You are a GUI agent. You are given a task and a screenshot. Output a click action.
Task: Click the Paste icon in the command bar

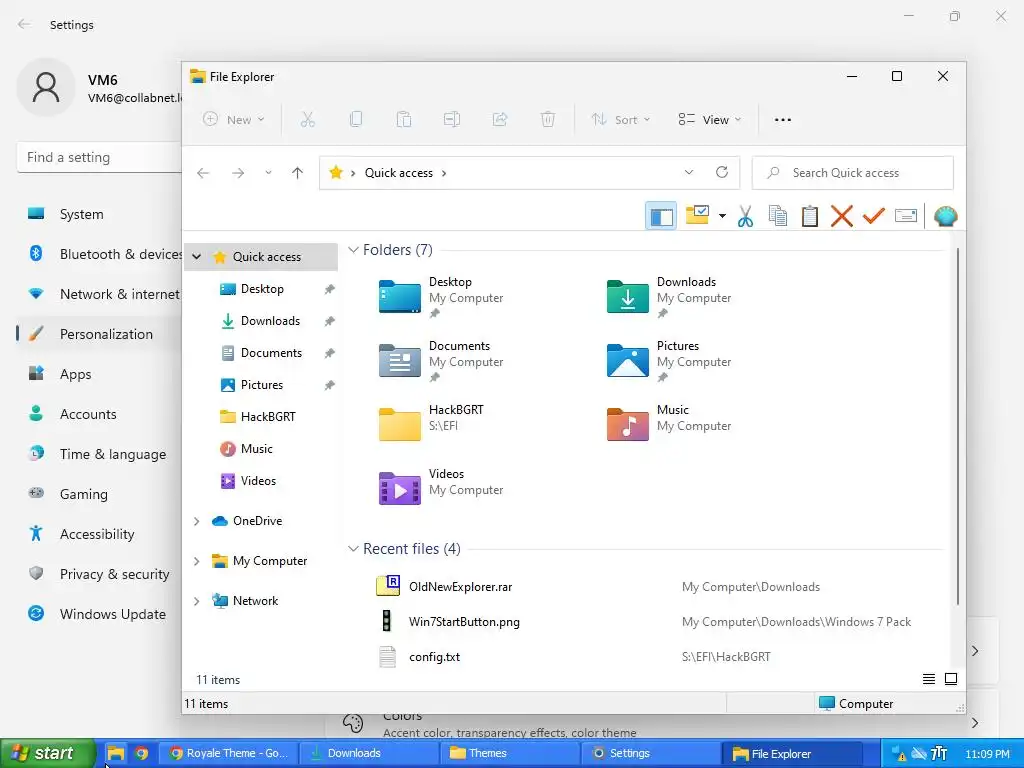(x=404, y=120)
